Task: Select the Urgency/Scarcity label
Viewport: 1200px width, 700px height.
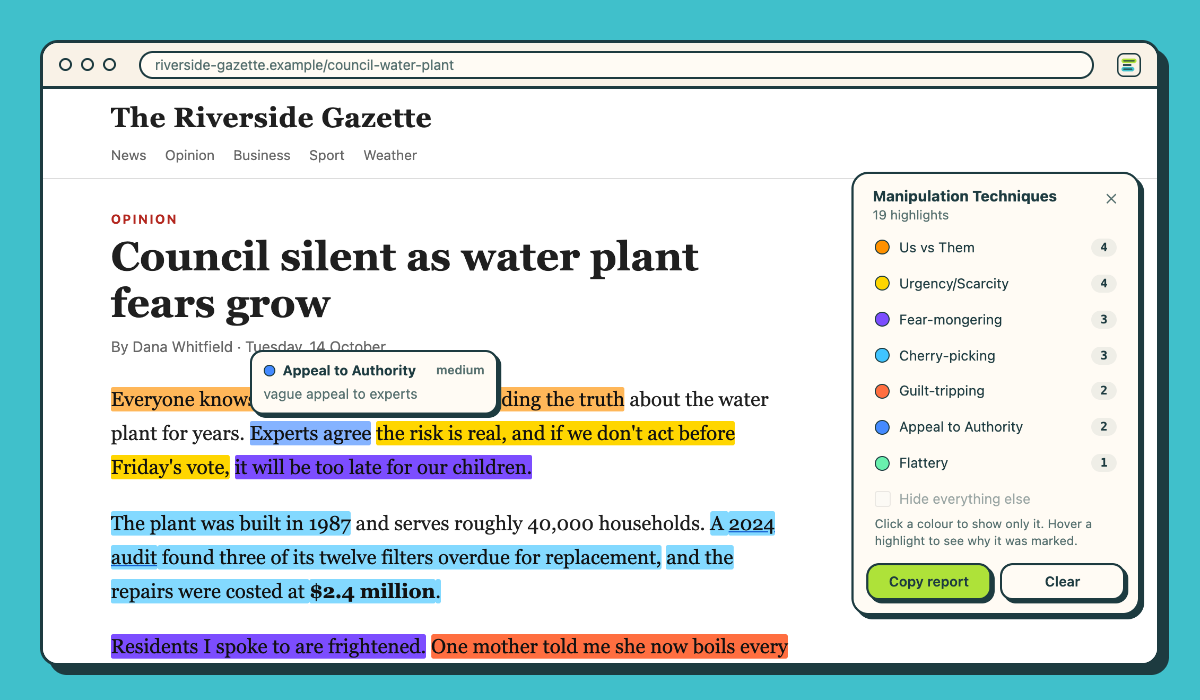Action: coord(954,283)
